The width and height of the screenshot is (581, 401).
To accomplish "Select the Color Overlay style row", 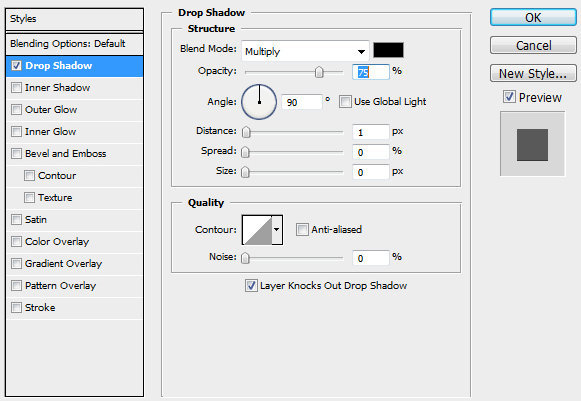I will 74,242.
